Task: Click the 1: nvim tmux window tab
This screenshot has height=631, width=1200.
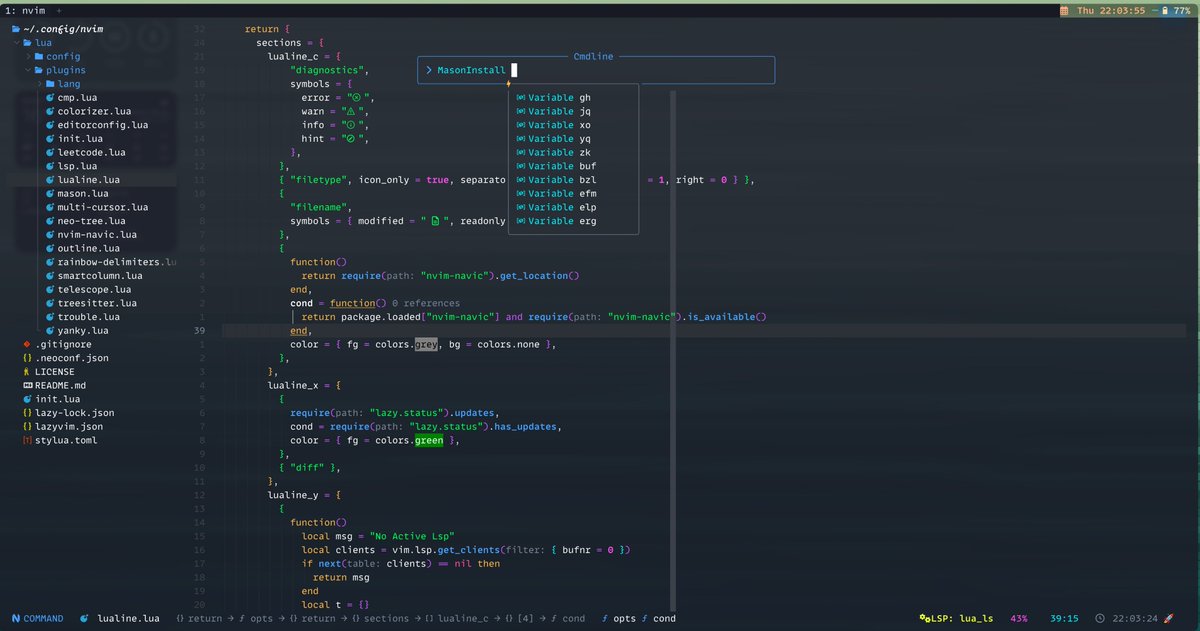Action: point(27,9)
